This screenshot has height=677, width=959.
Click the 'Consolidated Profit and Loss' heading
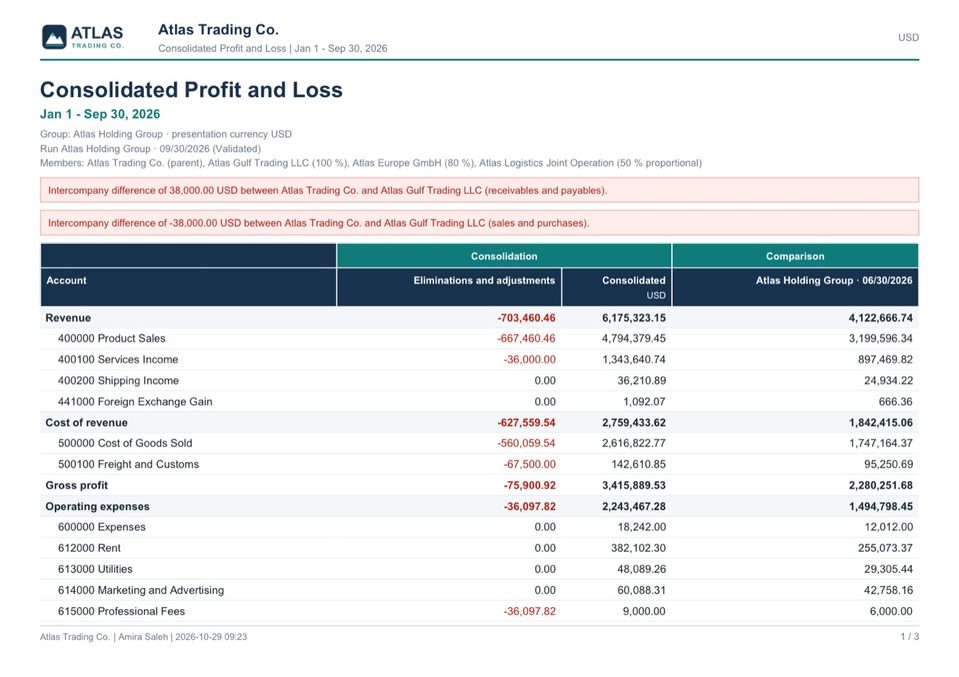tap(191, 89)
